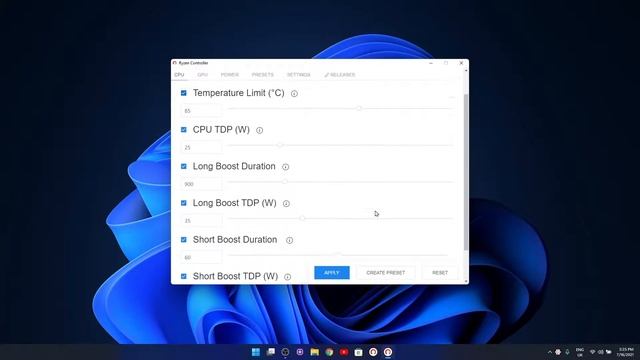Viewport: 640px width, 360px height.
Task: Click the scrollbar up arrow in Ryzen Controller
Action: click(x=466, y=71)
